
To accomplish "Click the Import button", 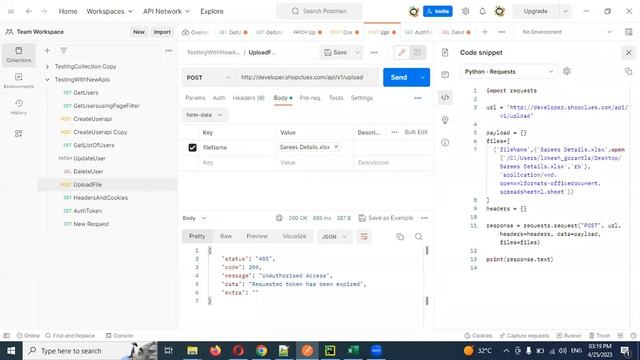I will (162, 32).
